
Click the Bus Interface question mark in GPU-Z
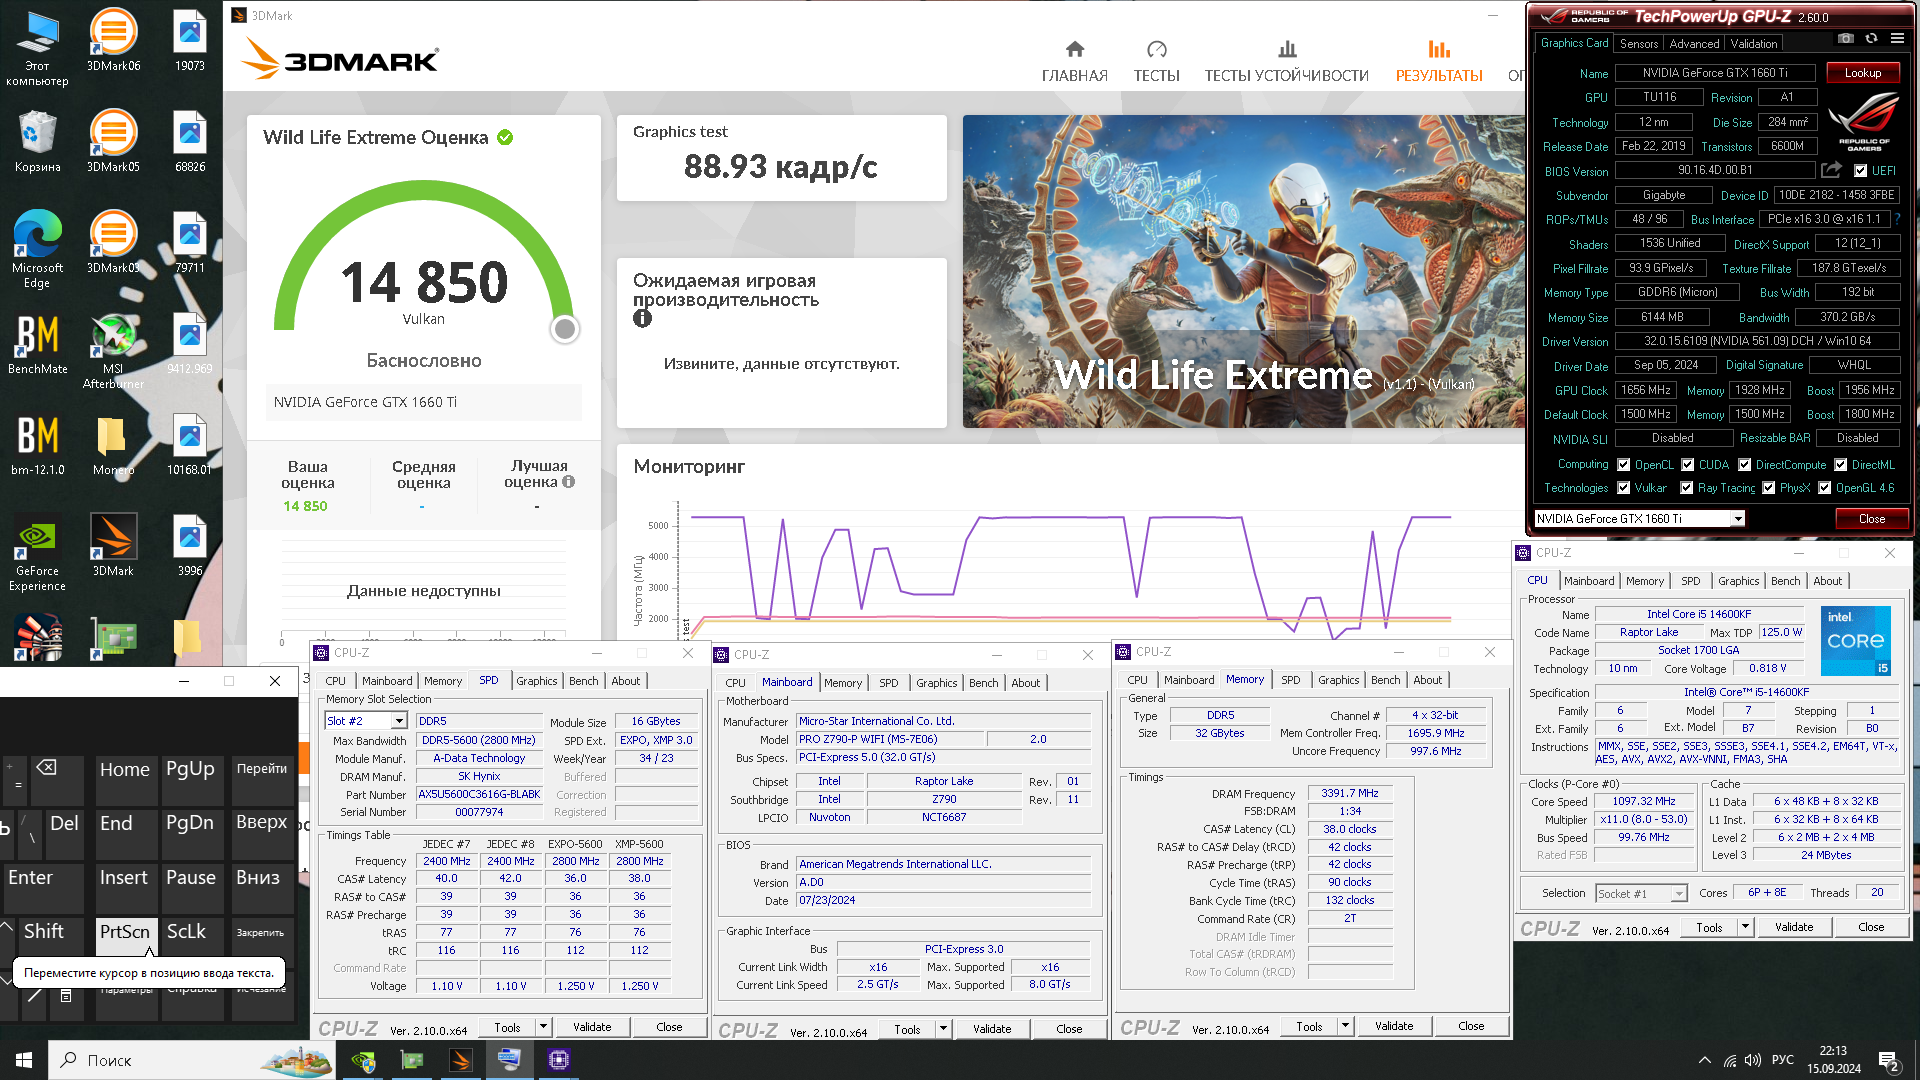point(1897,219)
